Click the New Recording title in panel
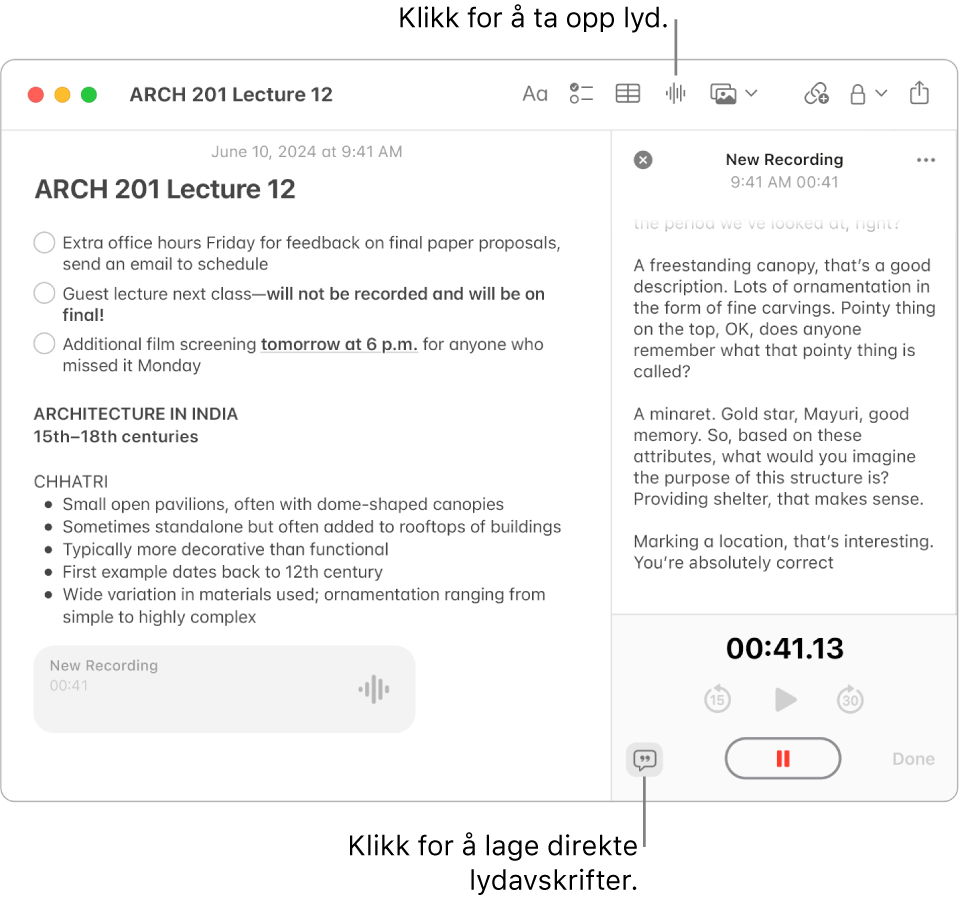 [784, 160]
